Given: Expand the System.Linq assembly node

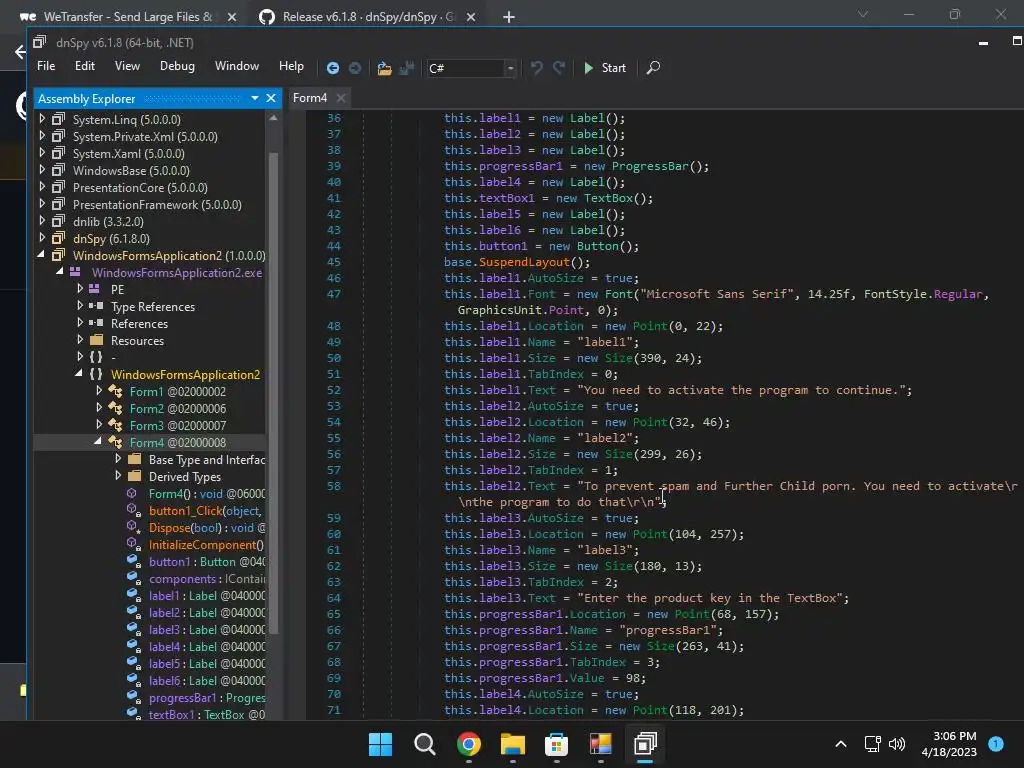Looking at the screenshot, I should pos(42,119).
